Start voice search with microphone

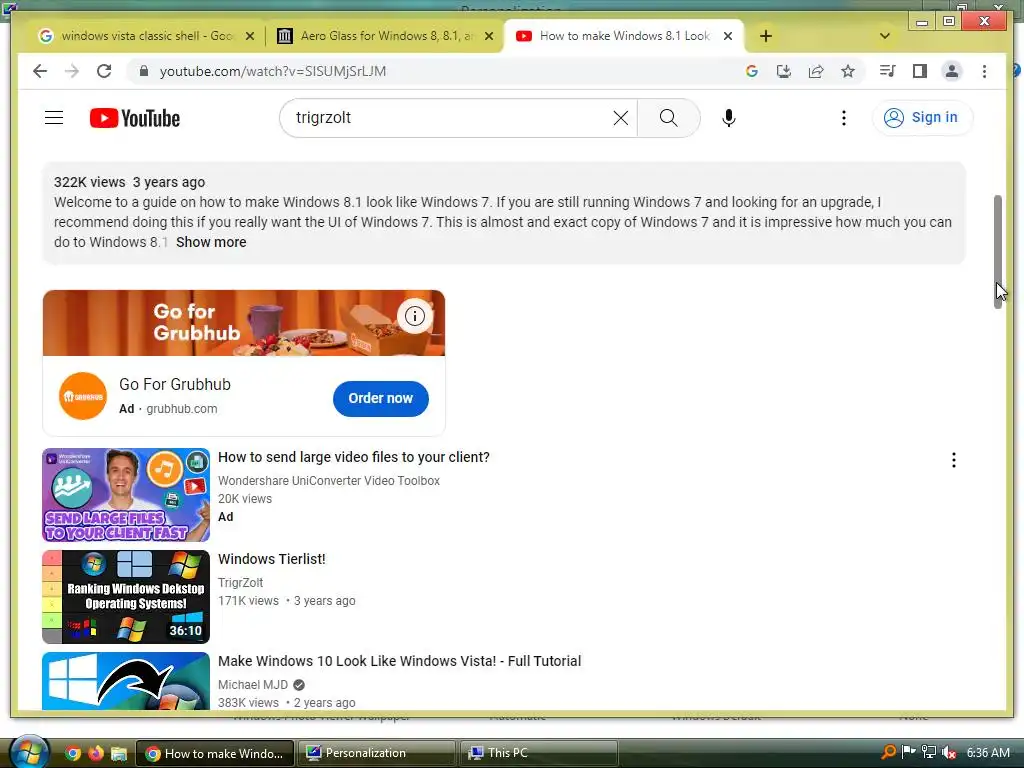click(x=729, y=118)
